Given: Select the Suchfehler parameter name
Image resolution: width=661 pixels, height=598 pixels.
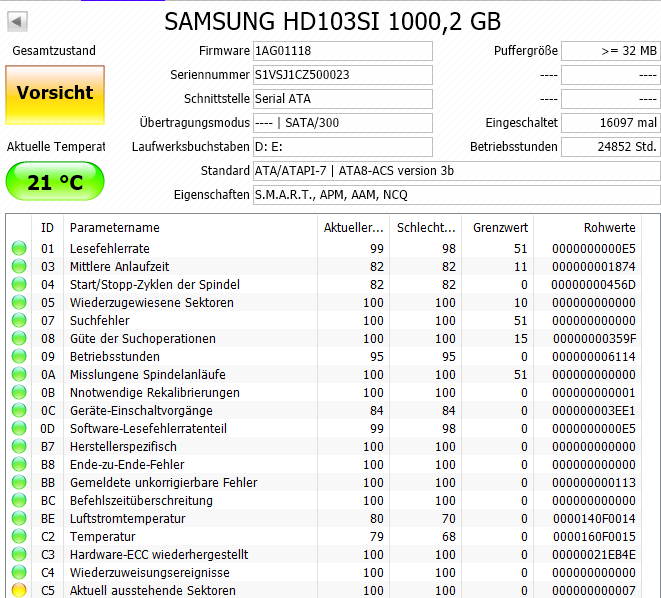Looking at the screenshot, I should (x=99, y=321).
